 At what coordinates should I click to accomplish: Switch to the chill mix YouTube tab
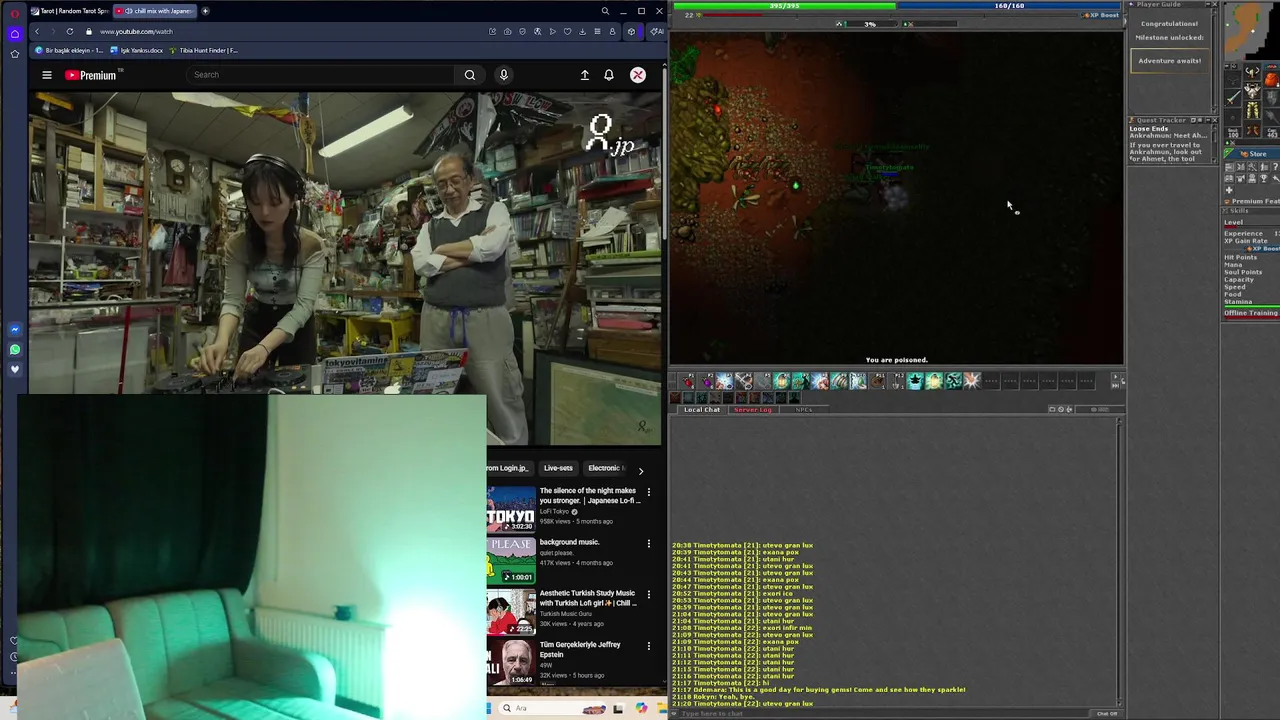(153, 11)
